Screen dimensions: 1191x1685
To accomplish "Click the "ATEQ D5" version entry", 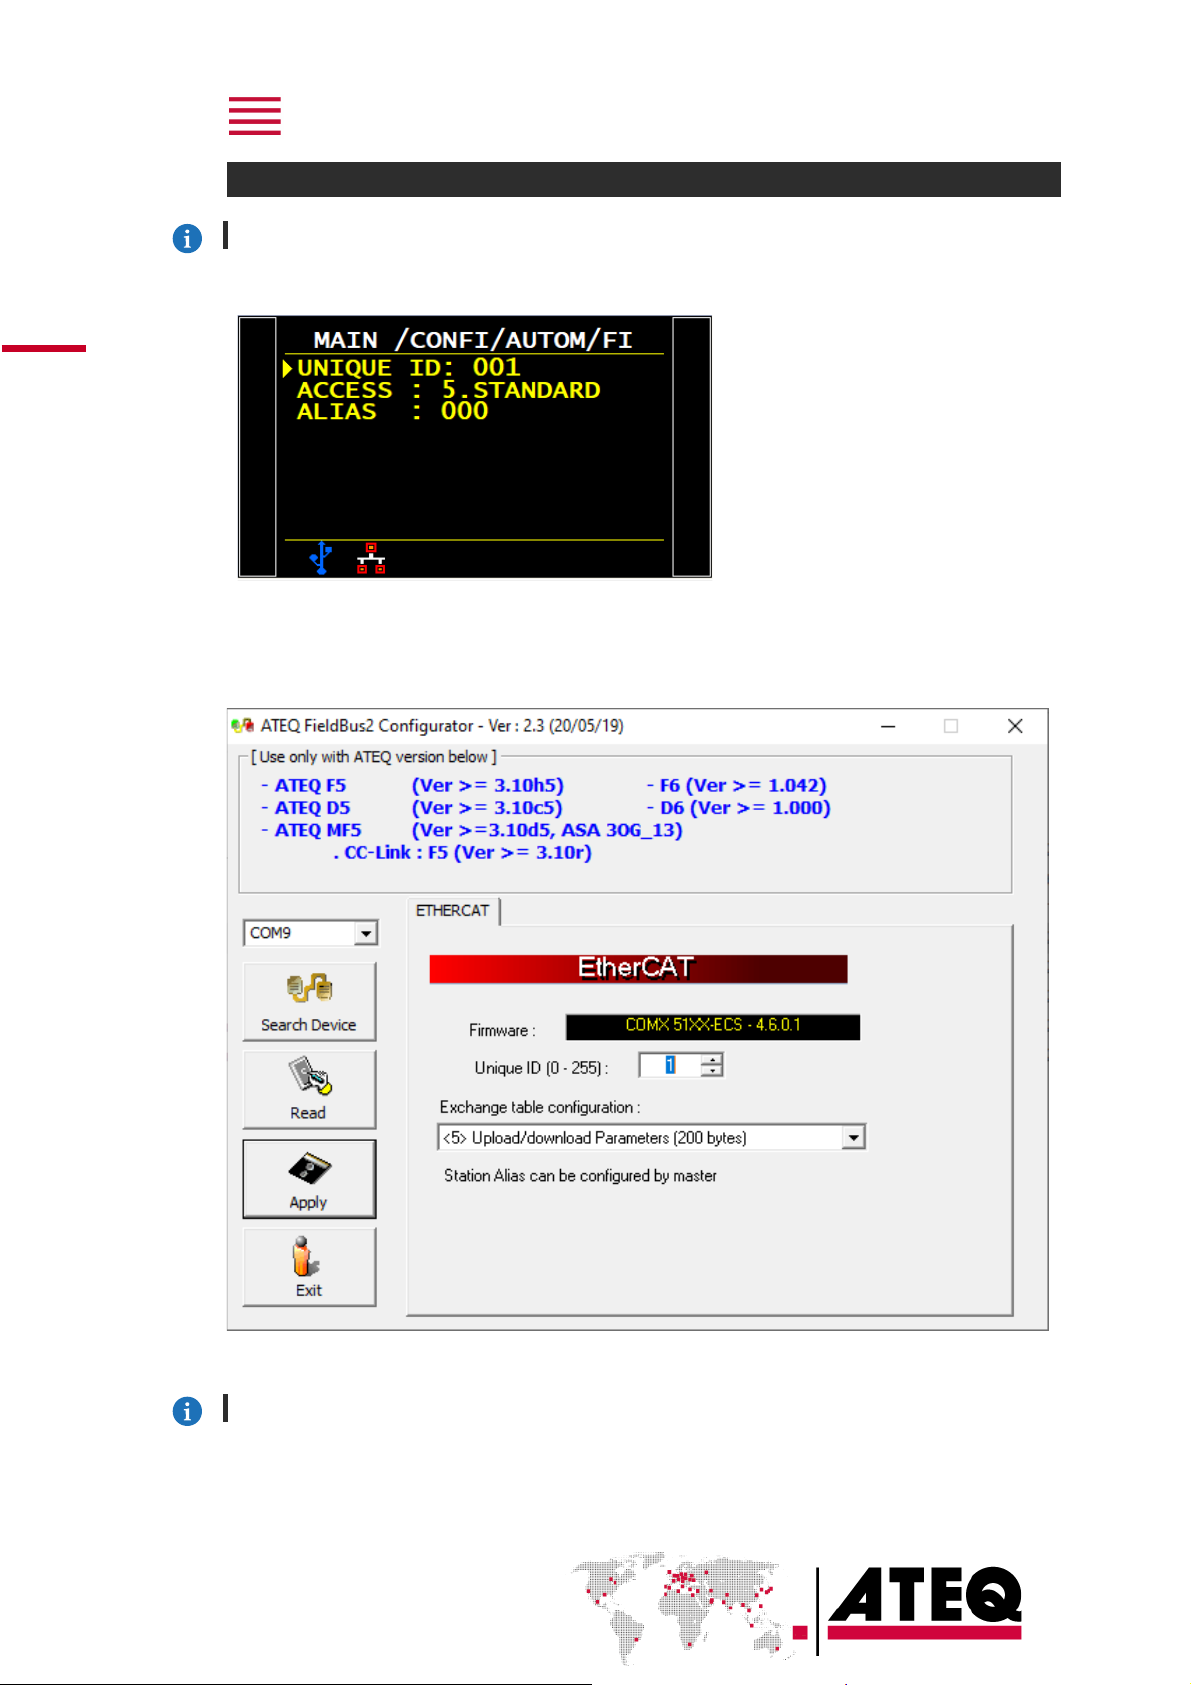I will click(312, 808).
